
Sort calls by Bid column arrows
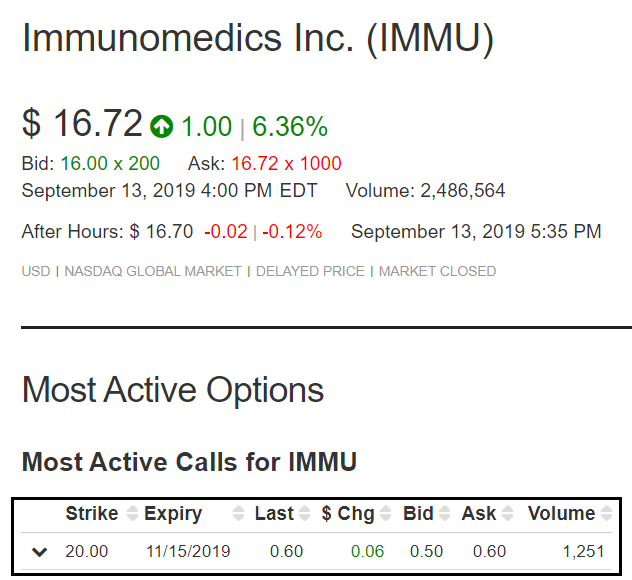click(445, 513)
